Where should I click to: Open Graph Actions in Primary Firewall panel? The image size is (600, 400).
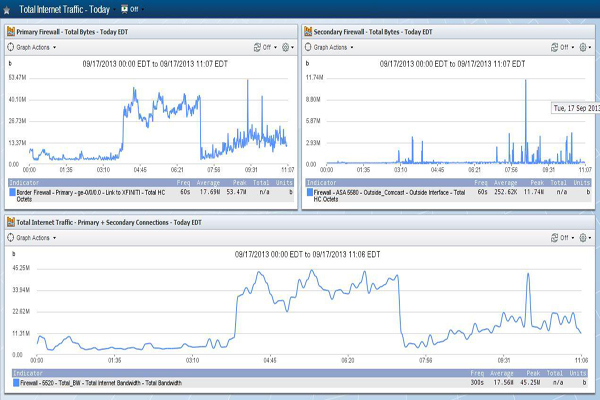(35, 47)
